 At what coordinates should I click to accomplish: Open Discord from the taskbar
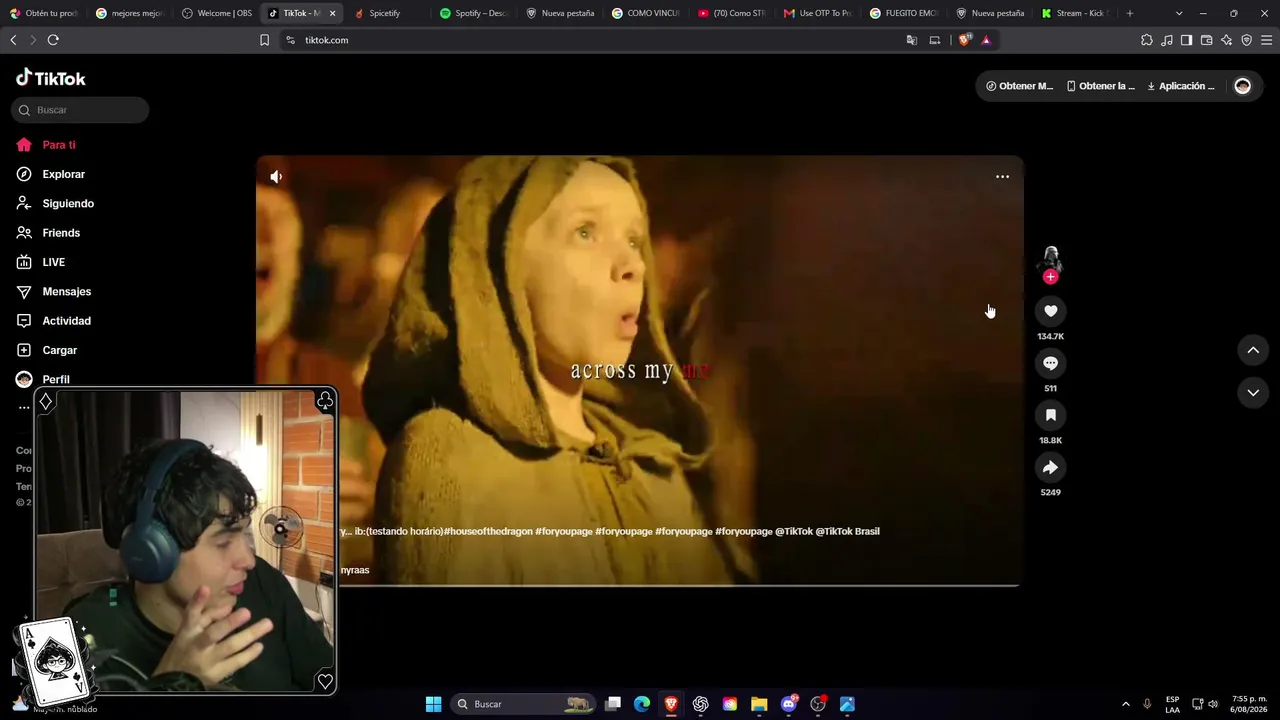tap(789, 704)
